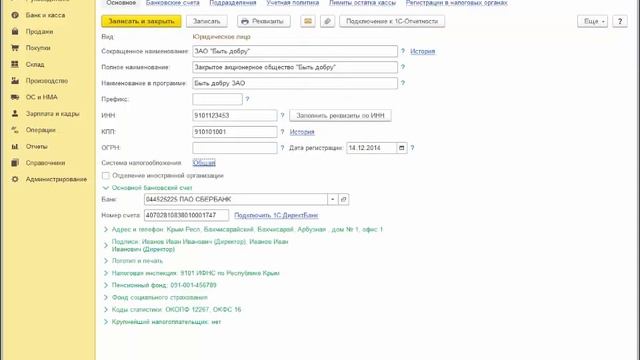Click the empty Префикс input field
The width and height of the screenshot is (640, 360).
pos(218,99)
